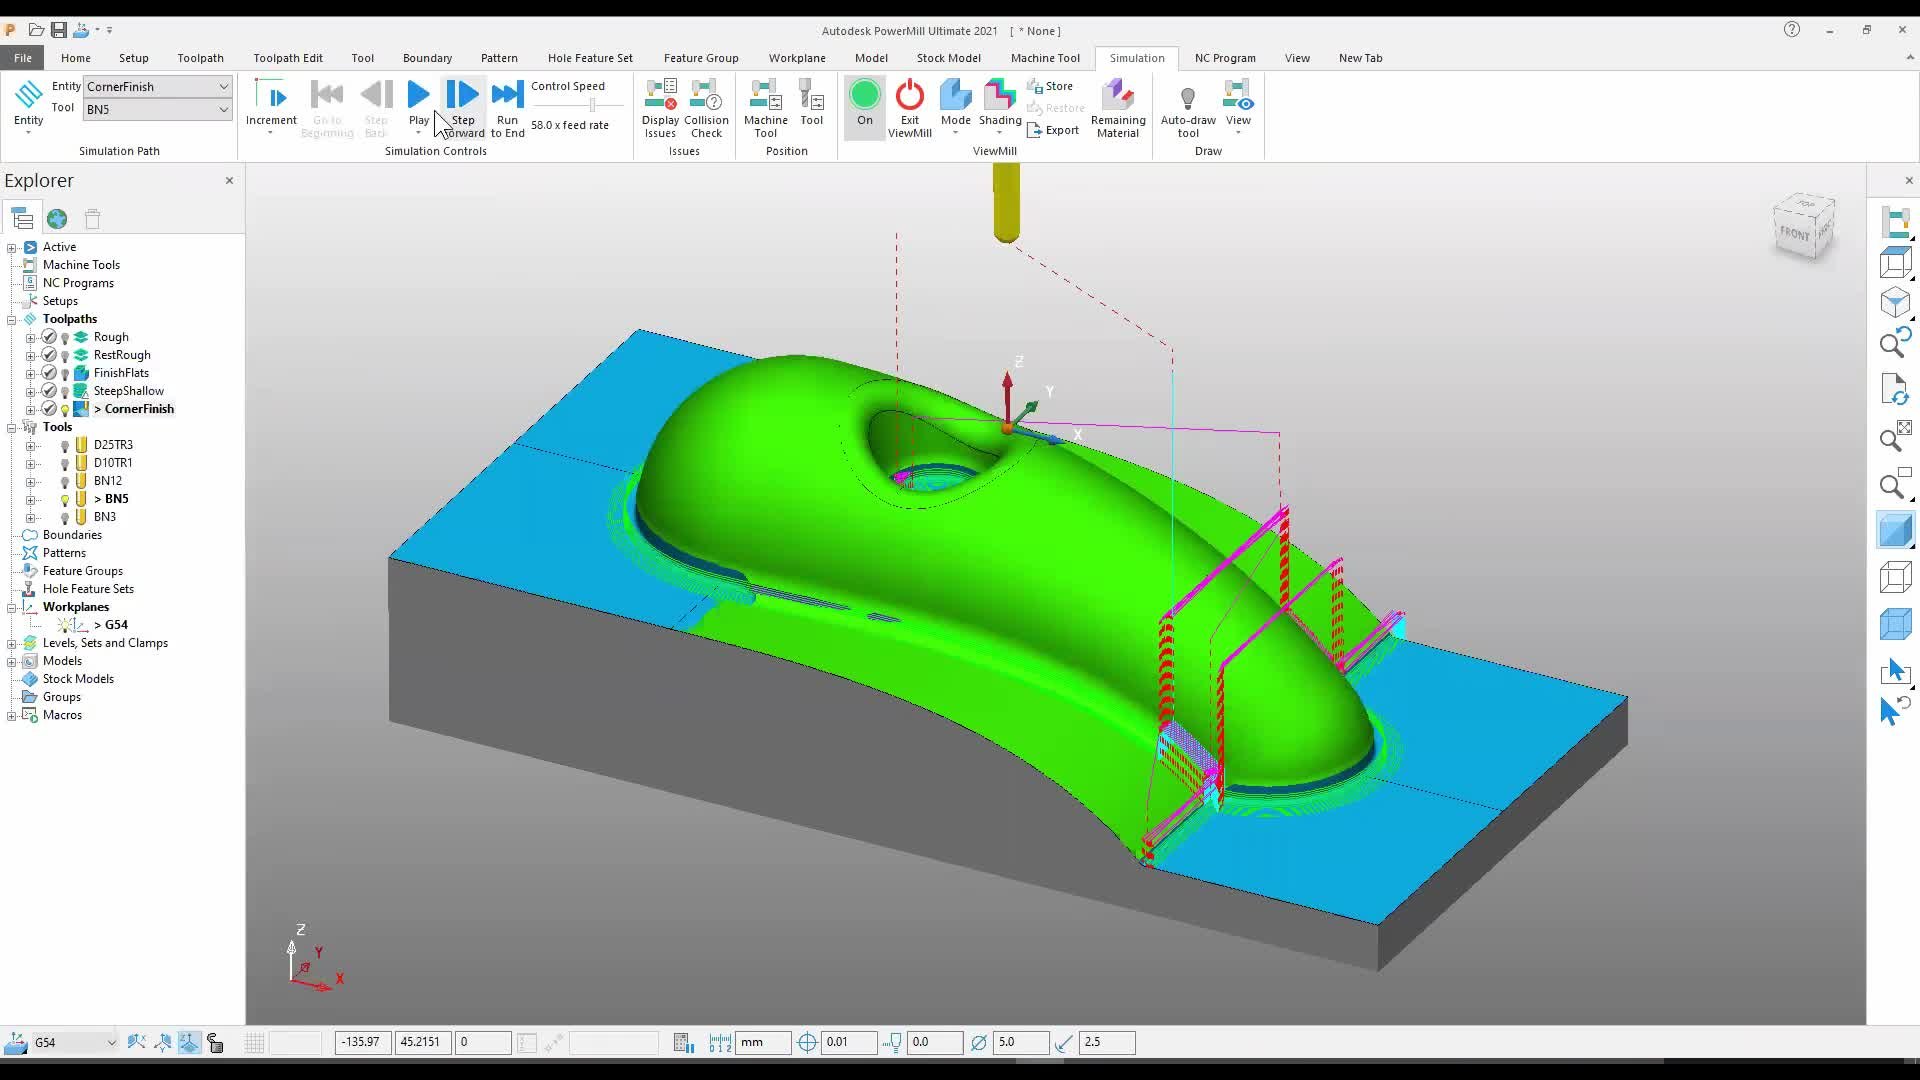Click Step Forward in Simulation Controls
This screenshot has height=1080, width=1920.
pyautogui.click(x=463, y=106)
